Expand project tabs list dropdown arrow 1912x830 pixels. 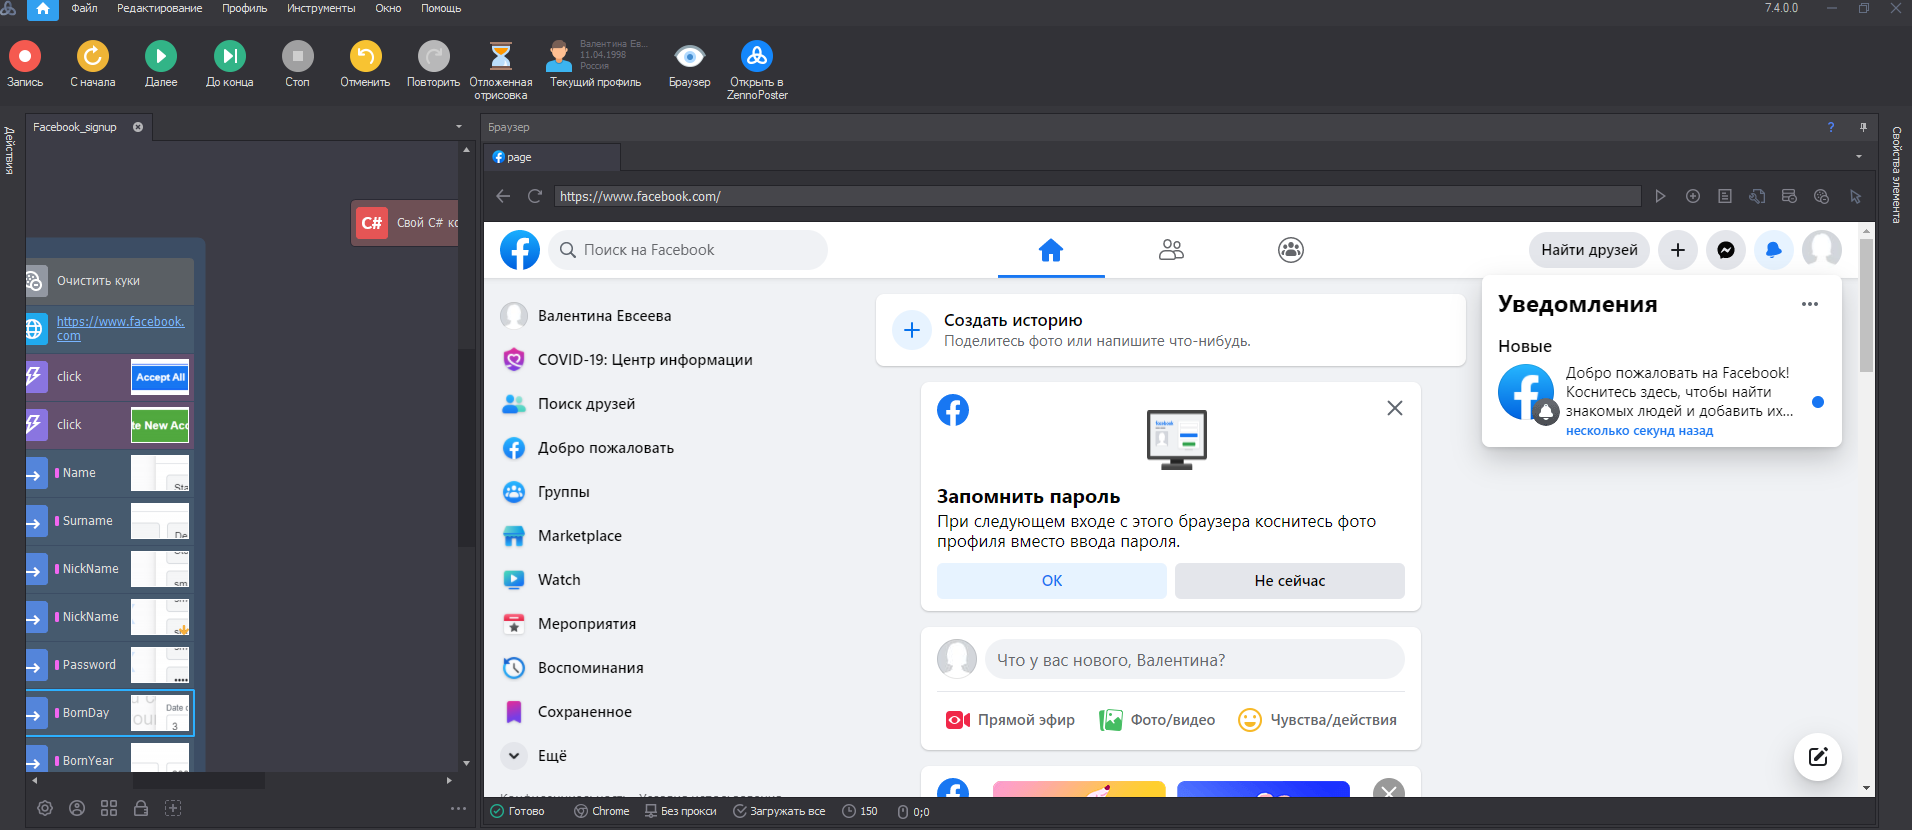point(459,127)
